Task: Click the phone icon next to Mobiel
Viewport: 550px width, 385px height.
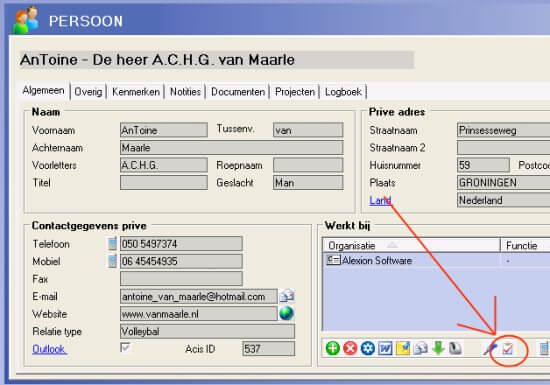Action: tap(112, 261)
